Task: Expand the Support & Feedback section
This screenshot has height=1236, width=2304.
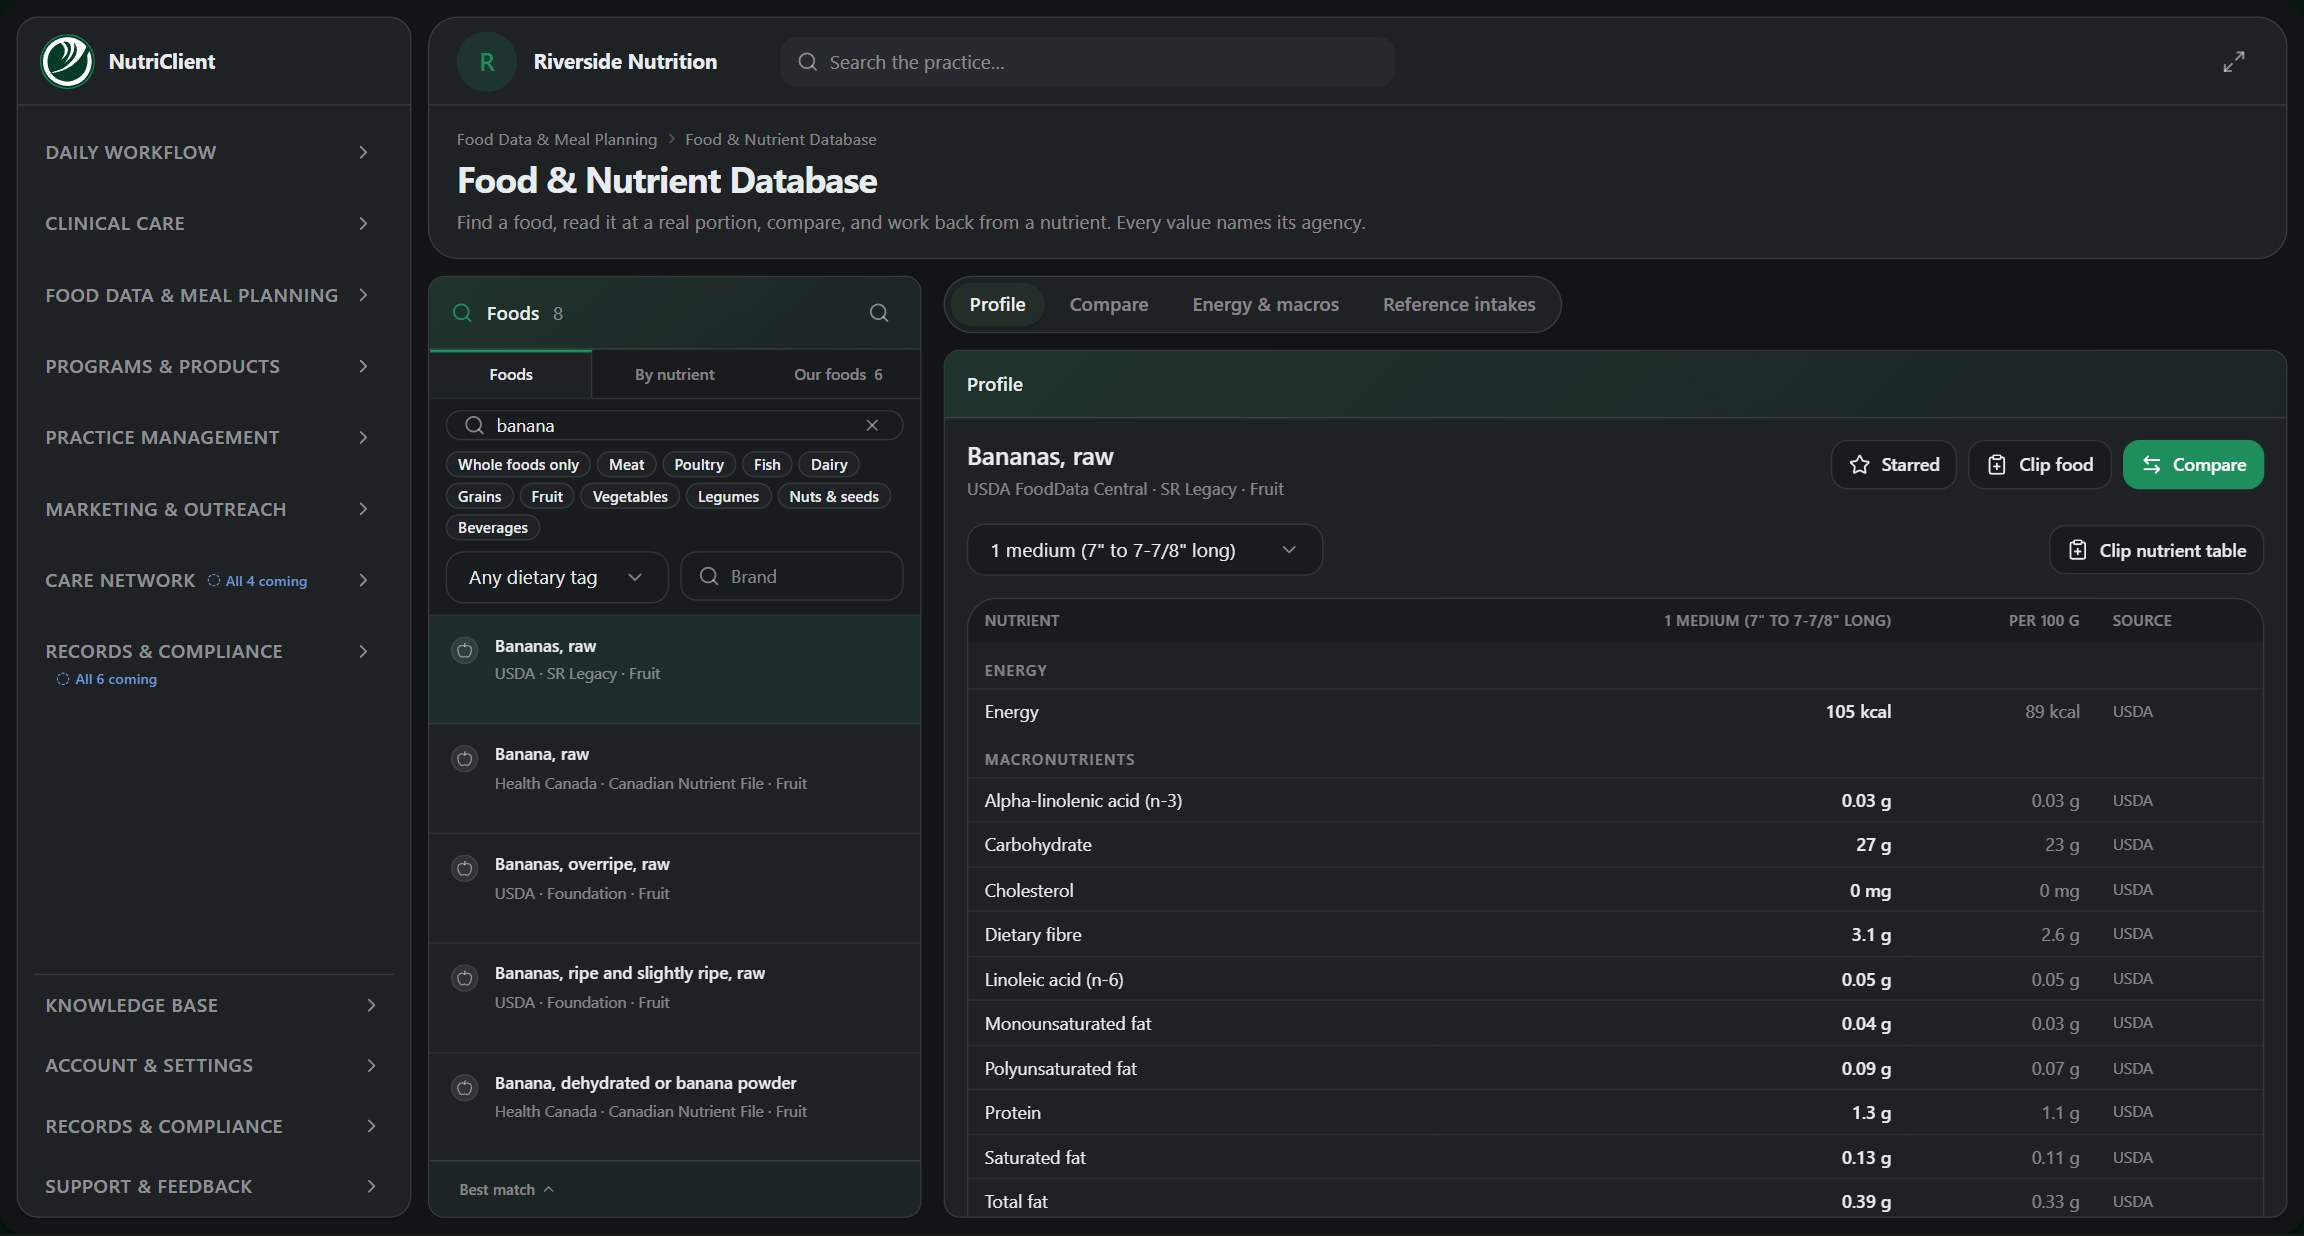Action: (212, 1186)
